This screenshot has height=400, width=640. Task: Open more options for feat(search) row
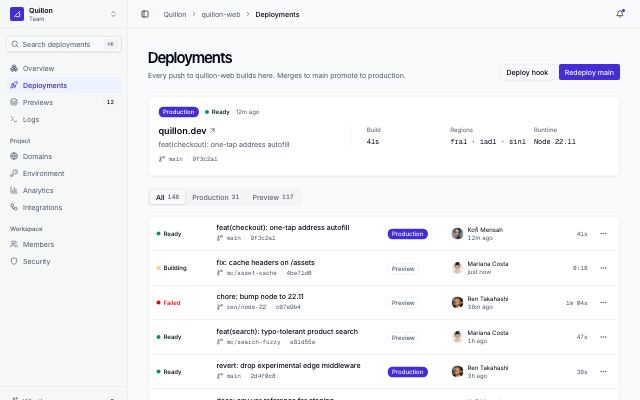(x=603, y=337)
